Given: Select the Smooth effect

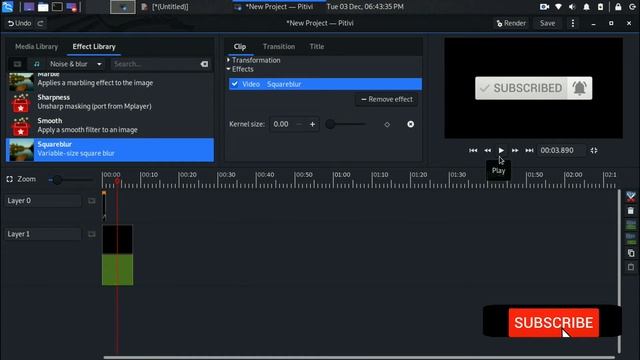Looking at the screenshot, I should coord(110,125).
